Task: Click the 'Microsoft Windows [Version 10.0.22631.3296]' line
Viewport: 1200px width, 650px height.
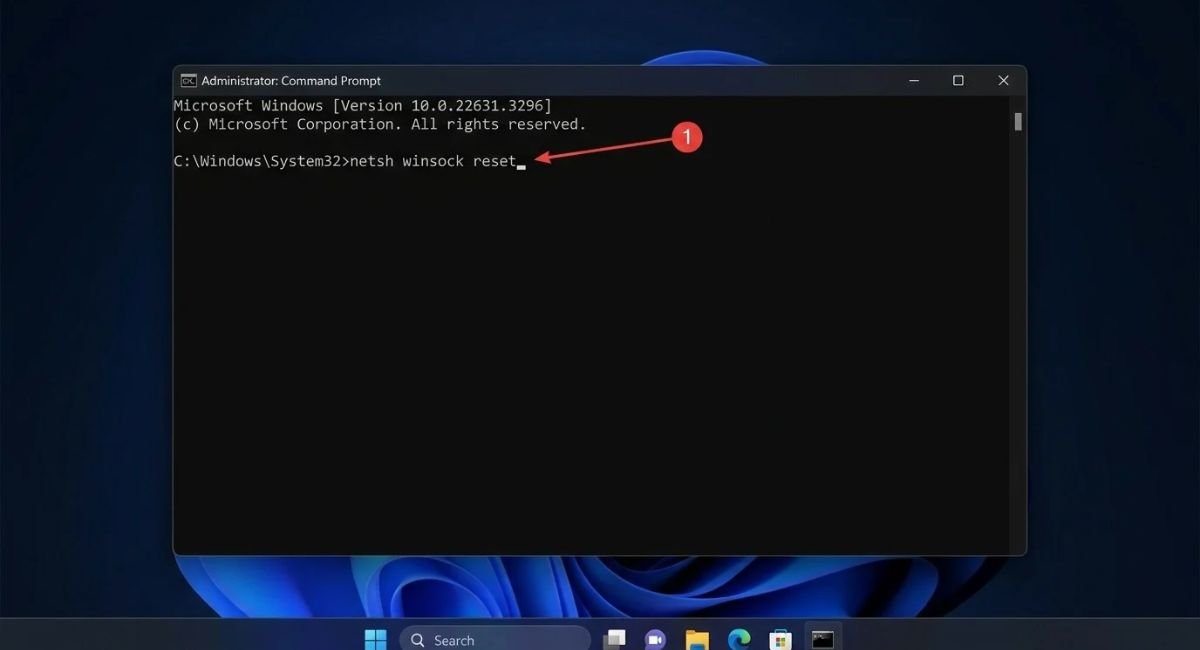Action: (x=362, y=105)
